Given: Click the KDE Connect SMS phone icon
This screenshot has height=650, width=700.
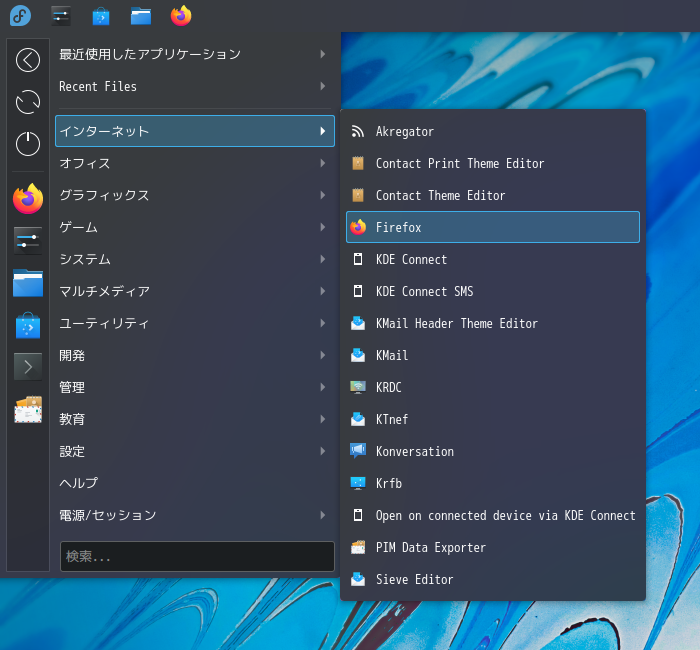Looking at the screenshot, I should coord(358,292).
